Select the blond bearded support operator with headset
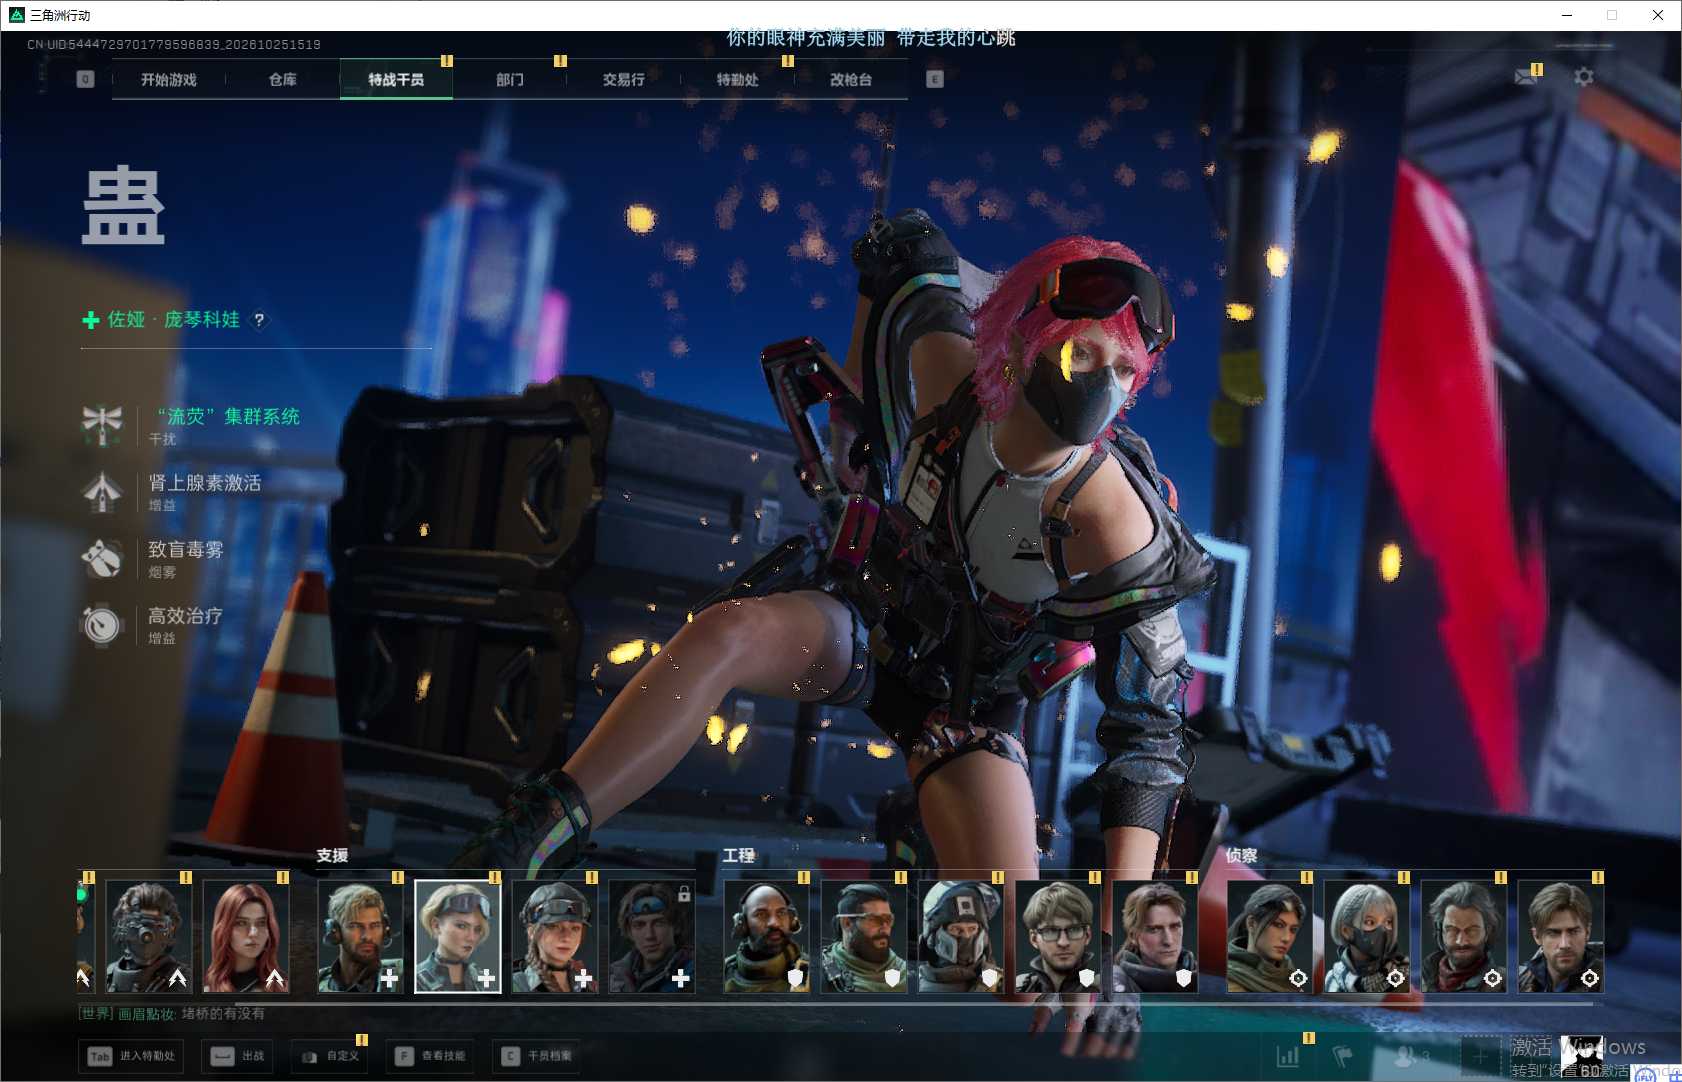This screenshot has width=1682, height=1082. [x=361, y=936]
